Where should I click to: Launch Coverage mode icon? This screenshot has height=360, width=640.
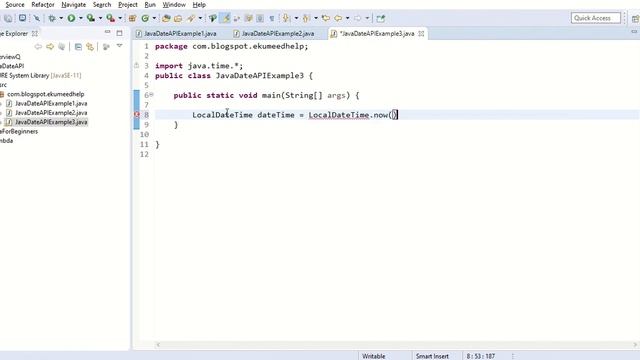91,18
